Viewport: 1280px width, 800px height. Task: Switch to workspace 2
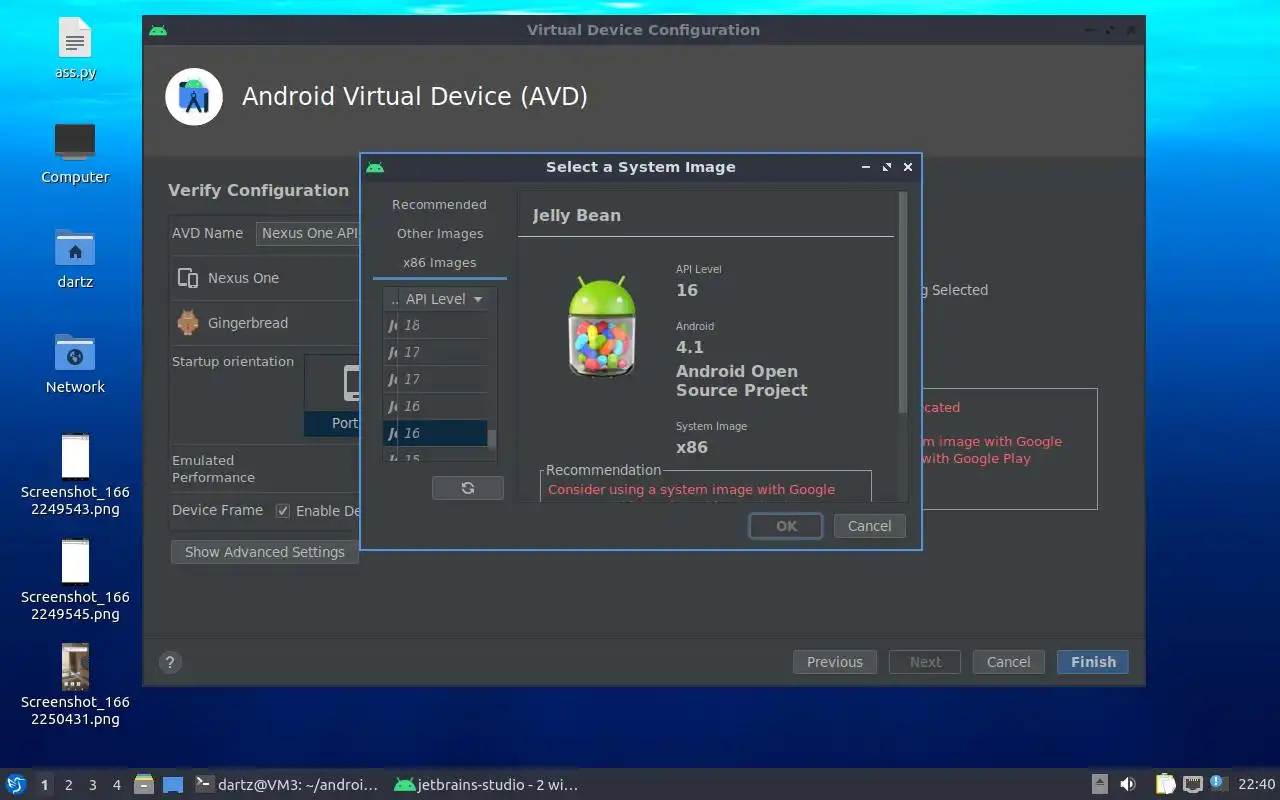click(x=69, y=785)
